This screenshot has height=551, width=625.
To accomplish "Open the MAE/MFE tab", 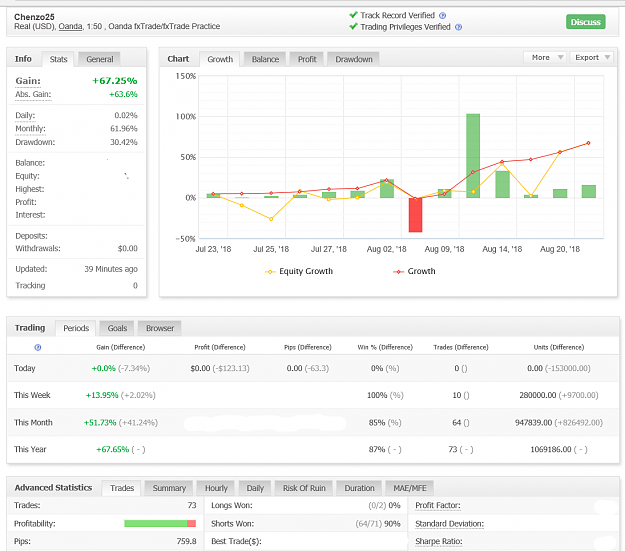I will pyautogui.click(x=410, y=488).
